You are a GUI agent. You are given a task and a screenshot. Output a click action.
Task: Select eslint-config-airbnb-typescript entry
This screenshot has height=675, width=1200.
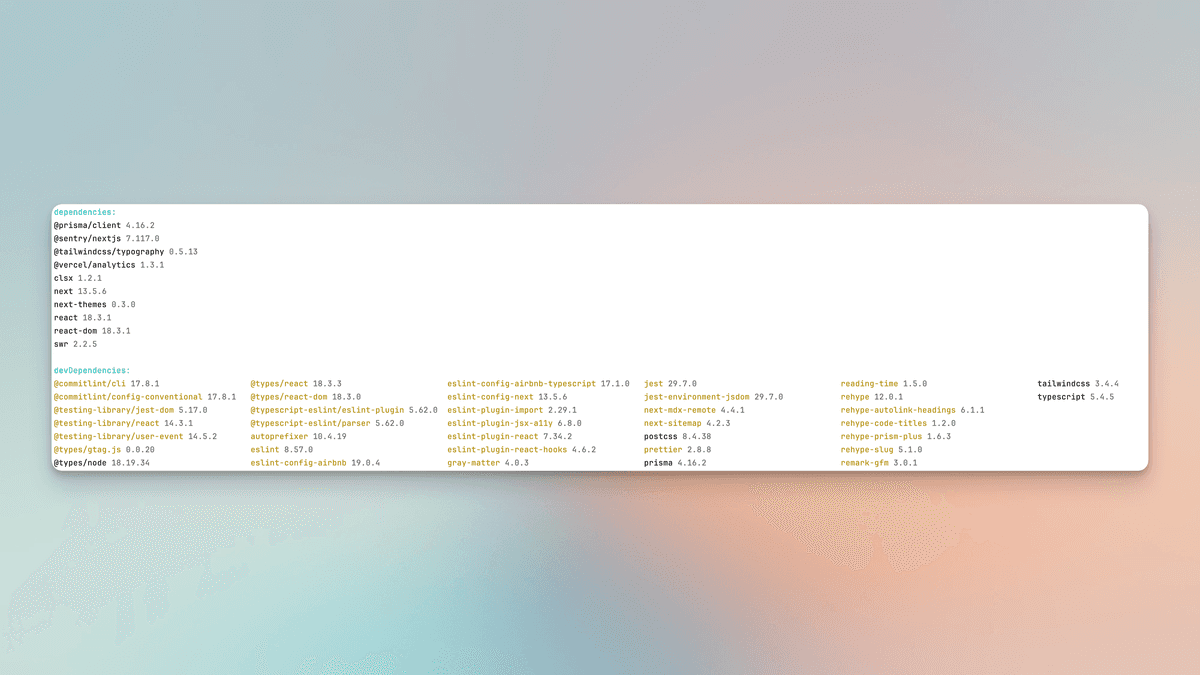[521, 384]
